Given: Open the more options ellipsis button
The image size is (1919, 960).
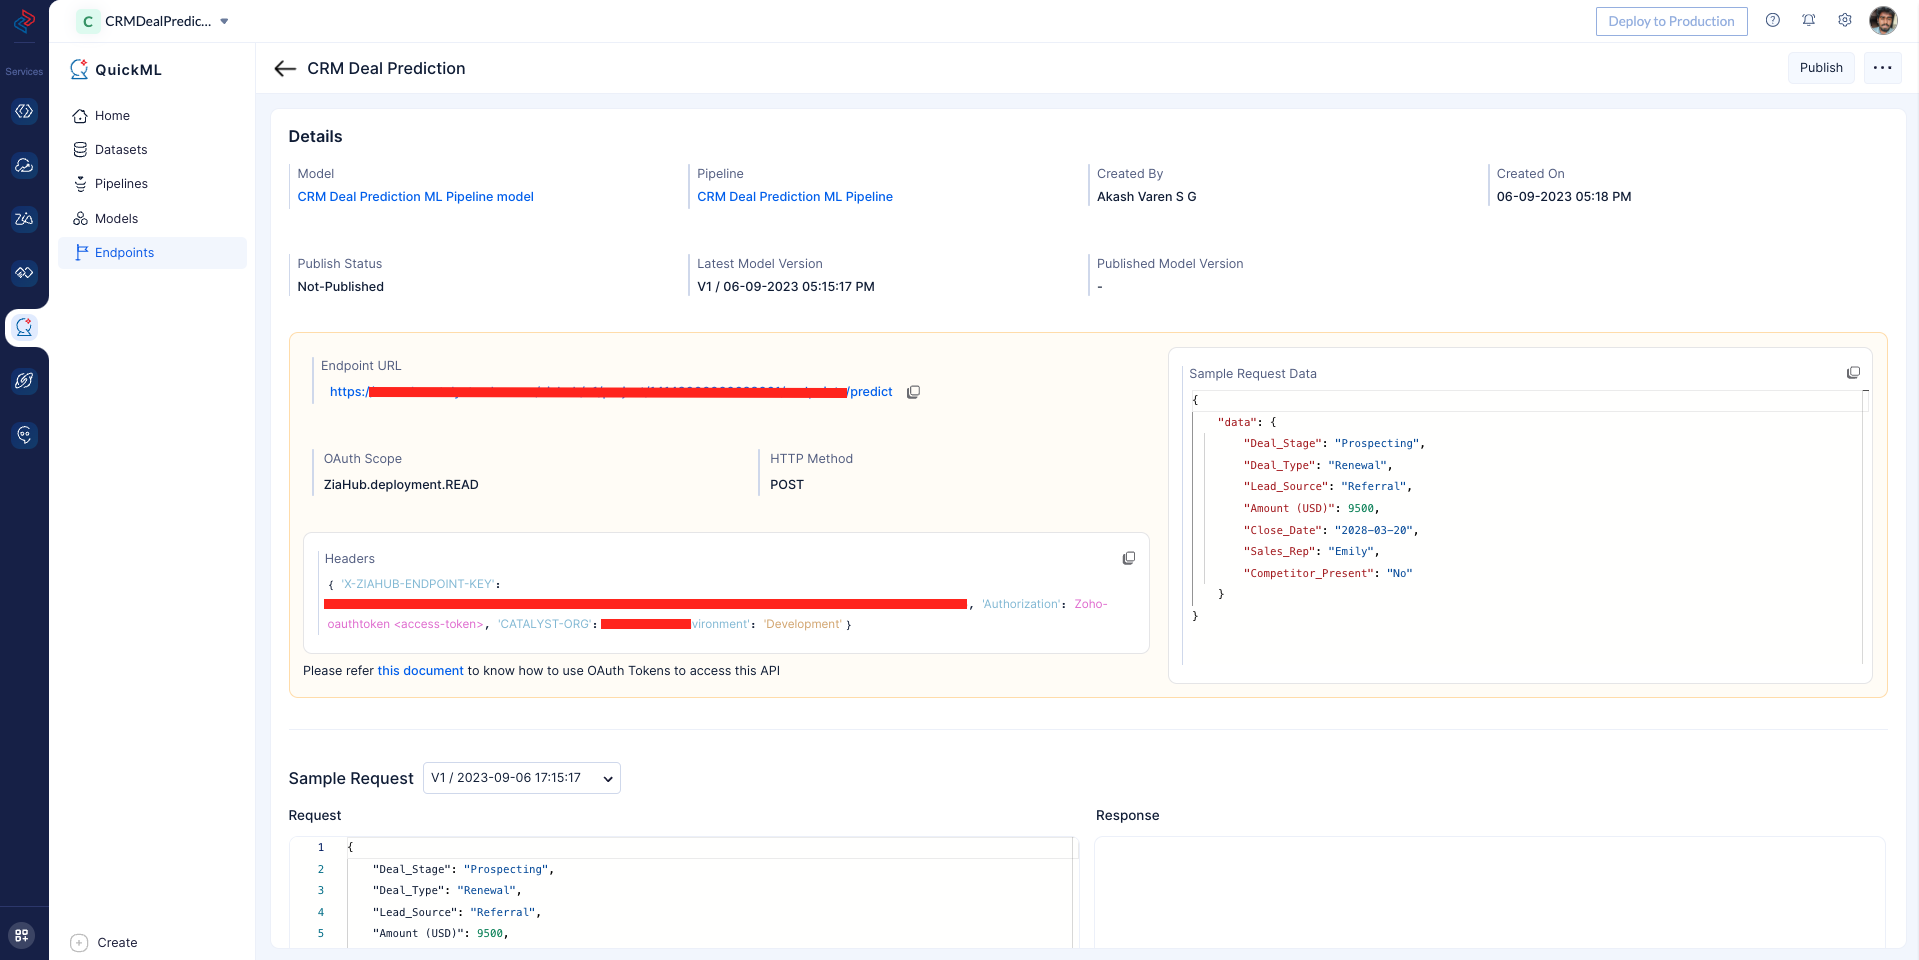Looking at the screenshot, I should (x=1883, y=68).
